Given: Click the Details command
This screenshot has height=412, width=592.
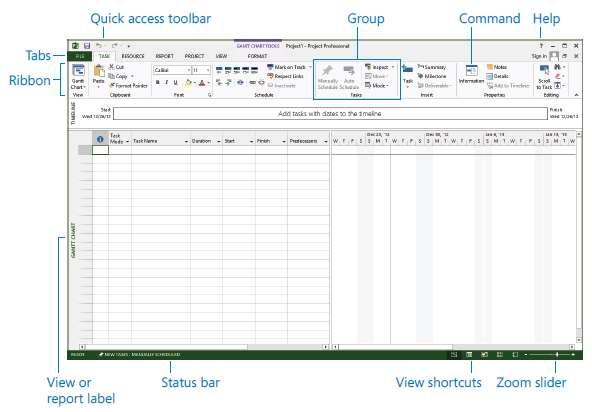Looking at the screenshot, I should pyautogui.click(x=497, y=76).
